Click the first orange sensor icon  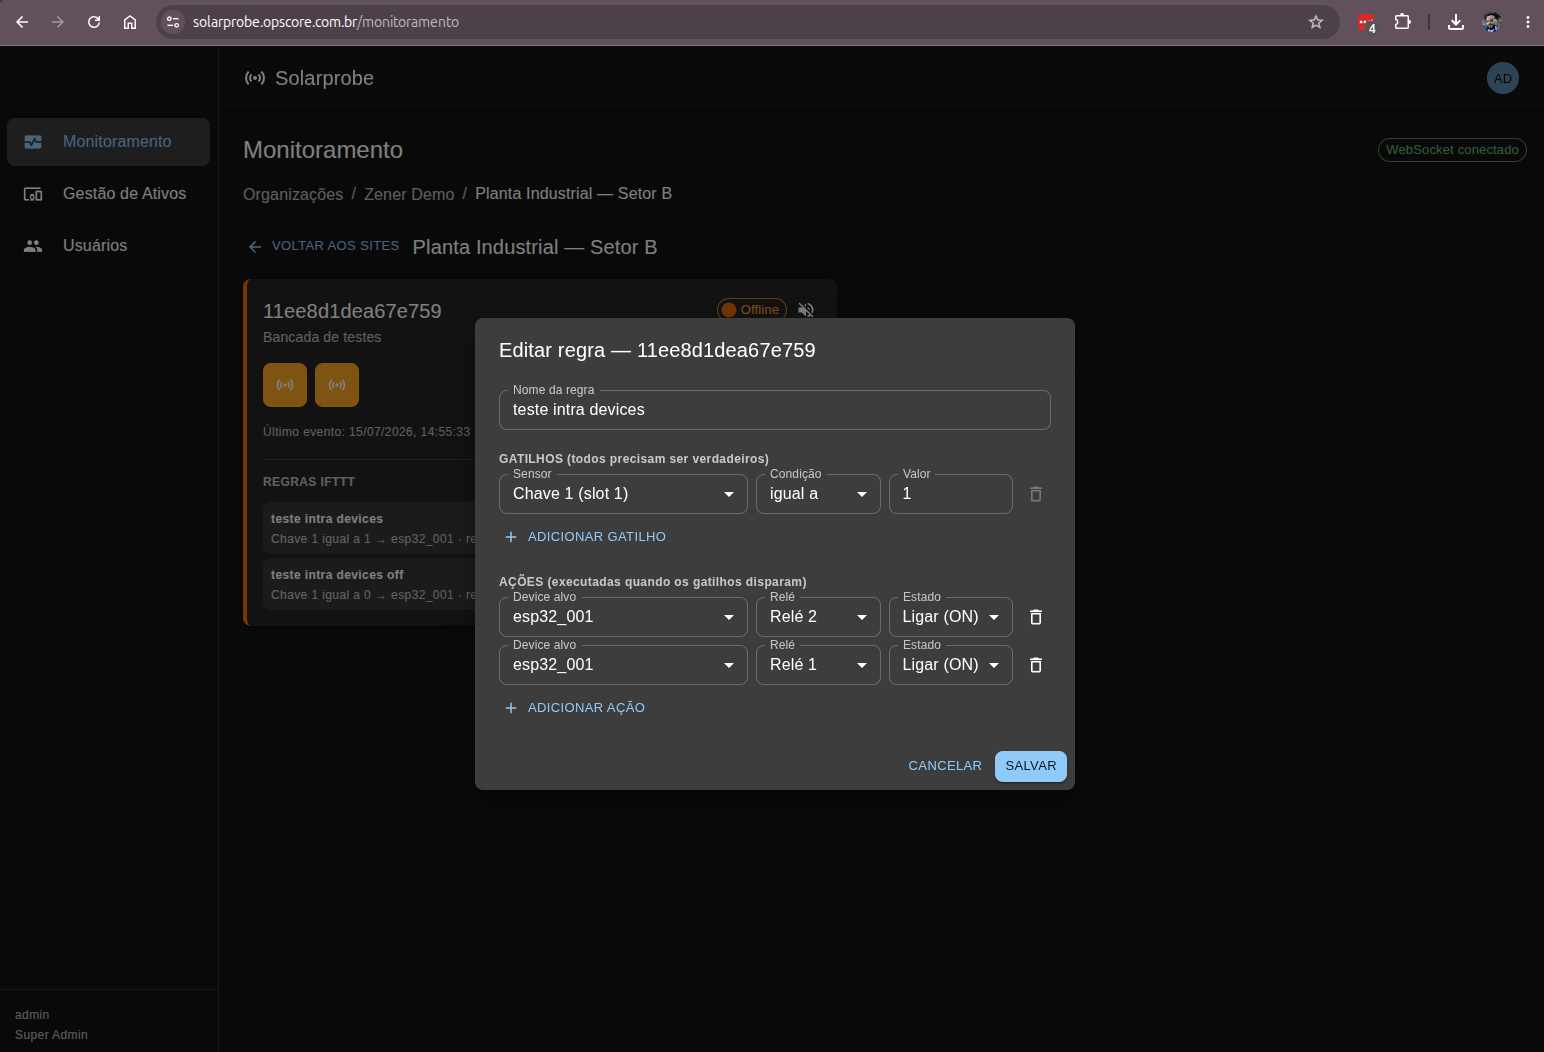tap(285, 385)
